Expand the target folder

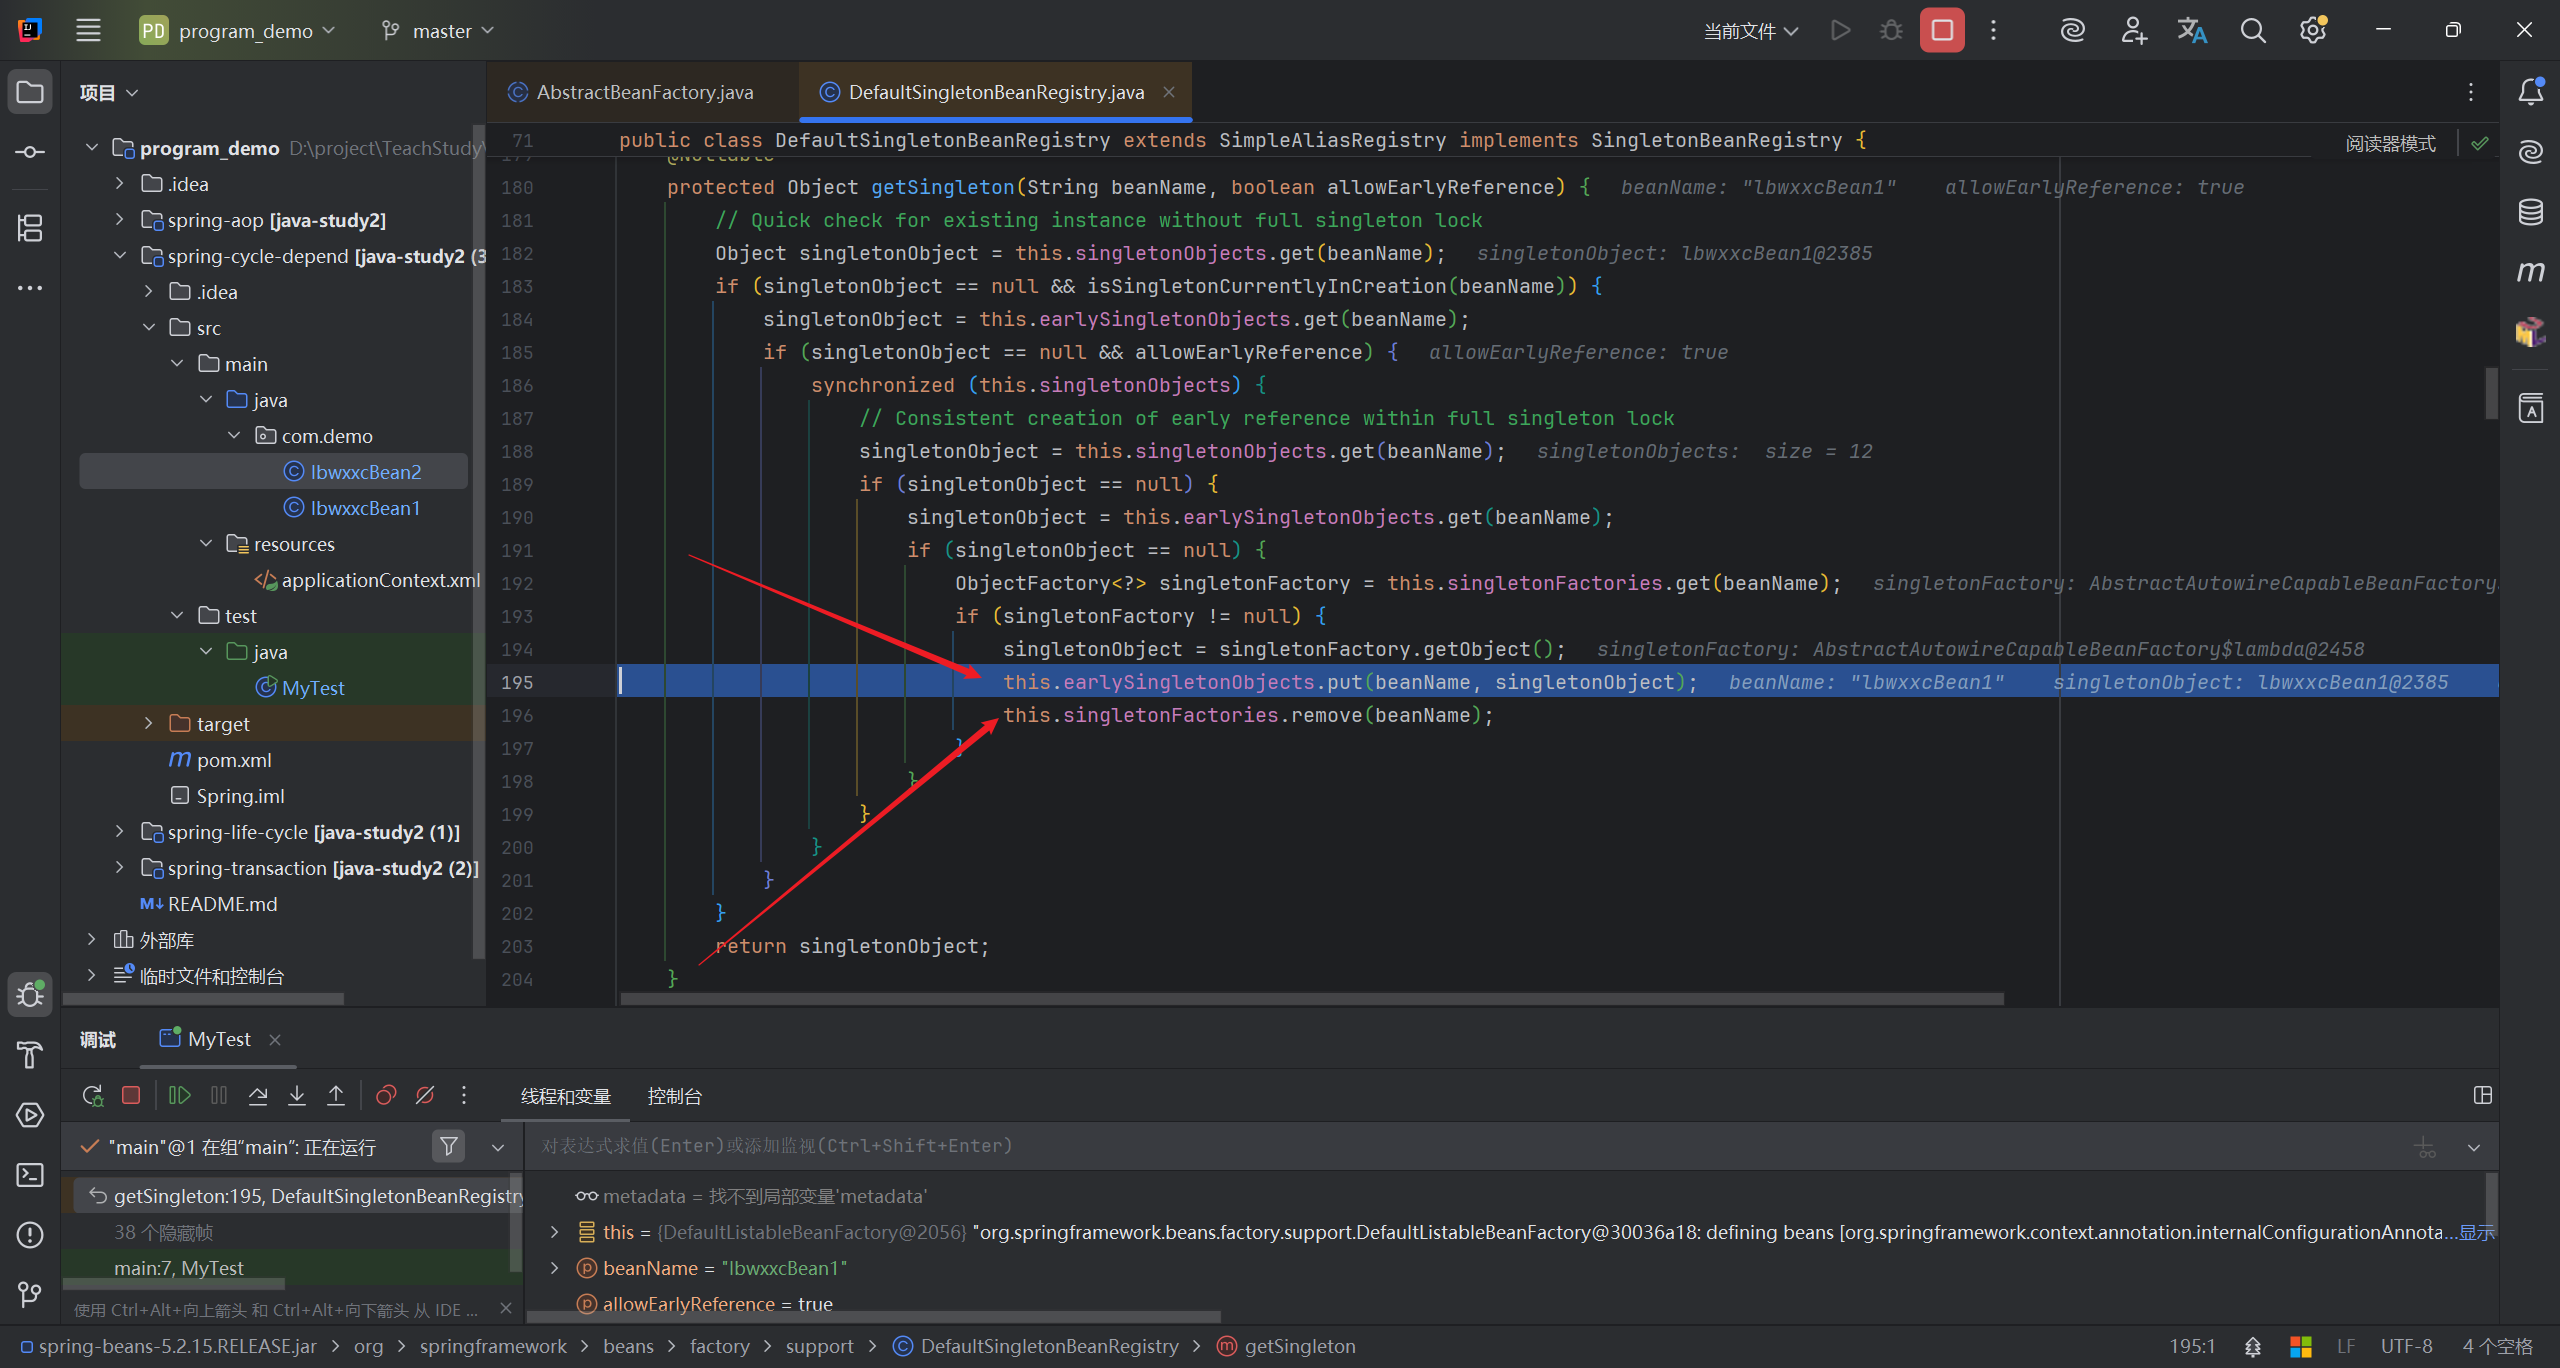point(149,723)
